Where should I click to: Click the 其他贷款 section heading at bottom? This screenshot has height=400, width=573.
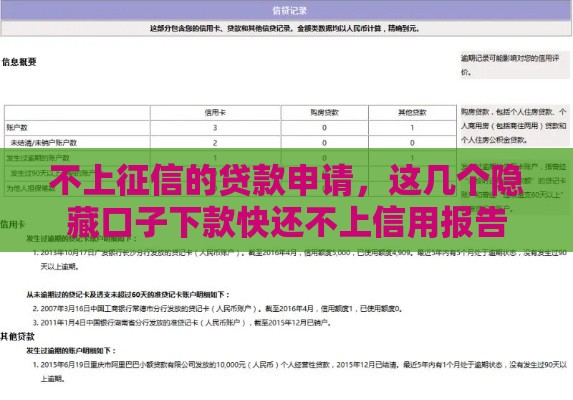[17, 336]
